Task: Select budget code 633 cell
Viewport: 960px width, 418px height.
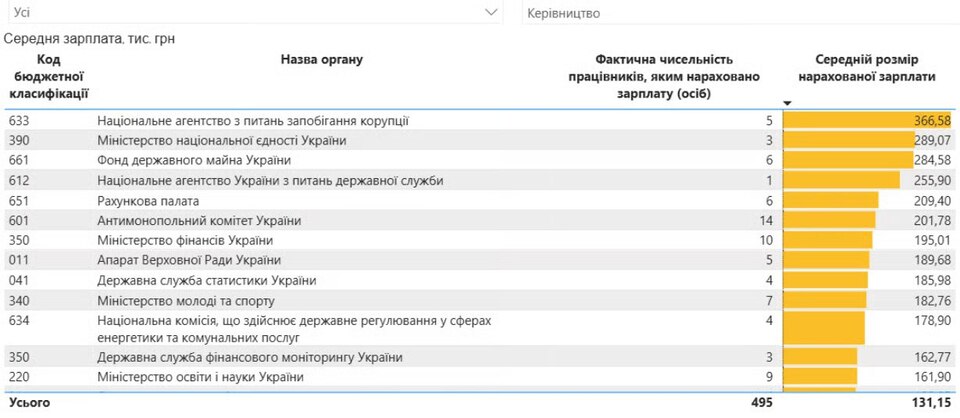Action: (20, 121)
